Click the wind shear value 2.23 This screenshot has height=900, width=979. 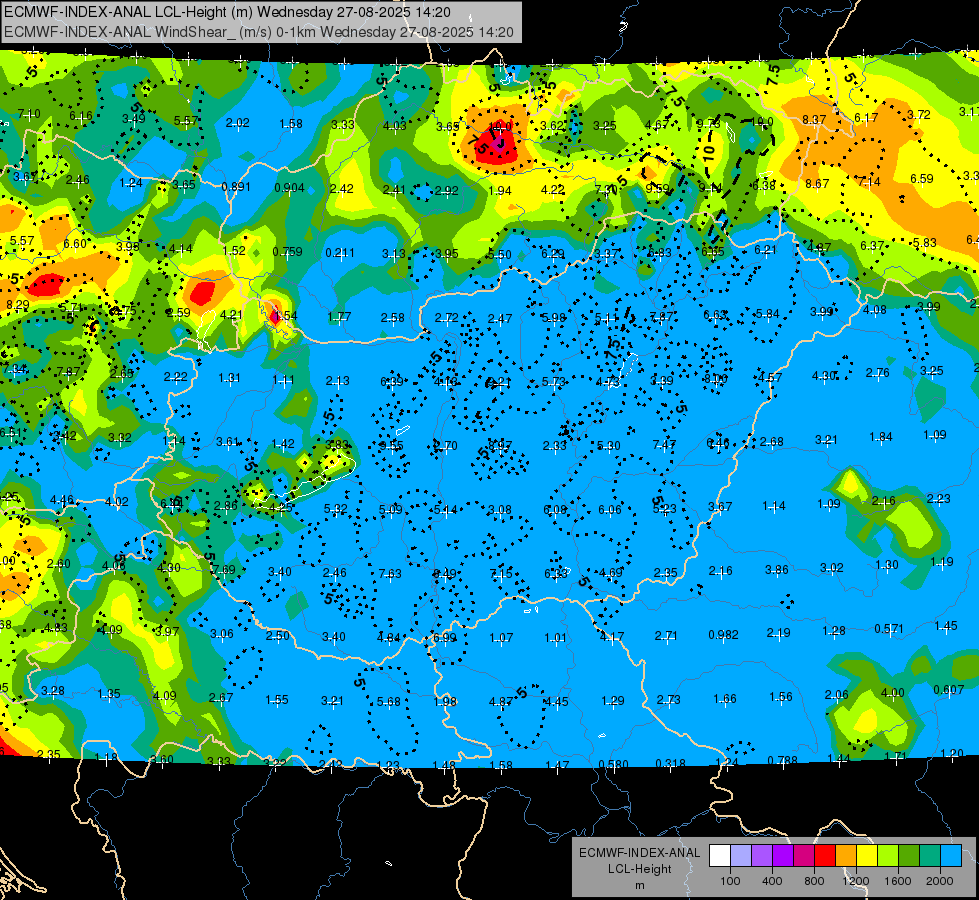pos(938,498)
